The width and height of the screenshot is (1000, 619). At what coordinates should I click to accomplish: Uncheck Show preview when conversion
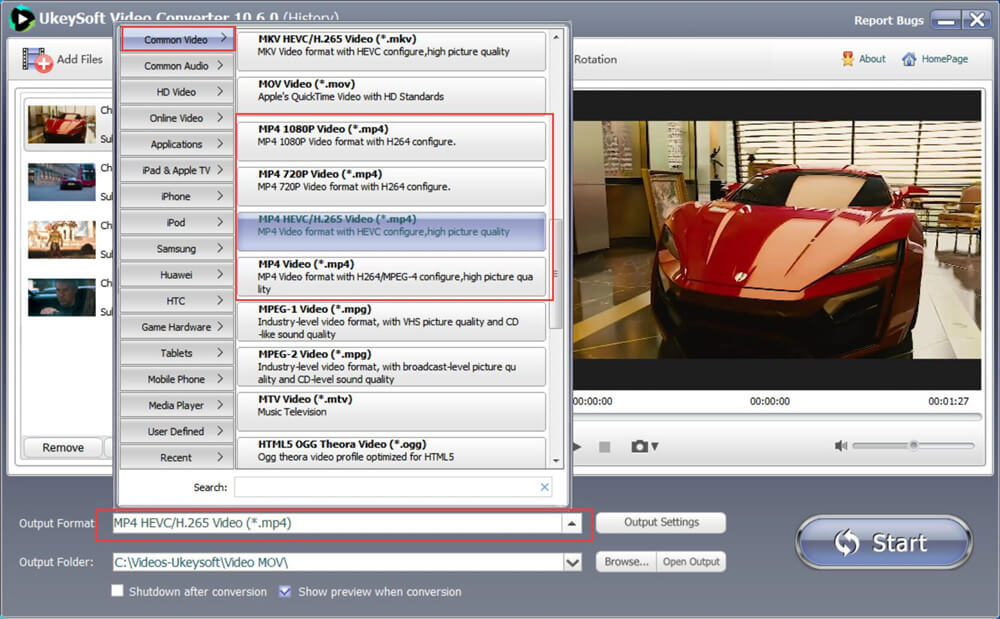[x=285, y=591]
